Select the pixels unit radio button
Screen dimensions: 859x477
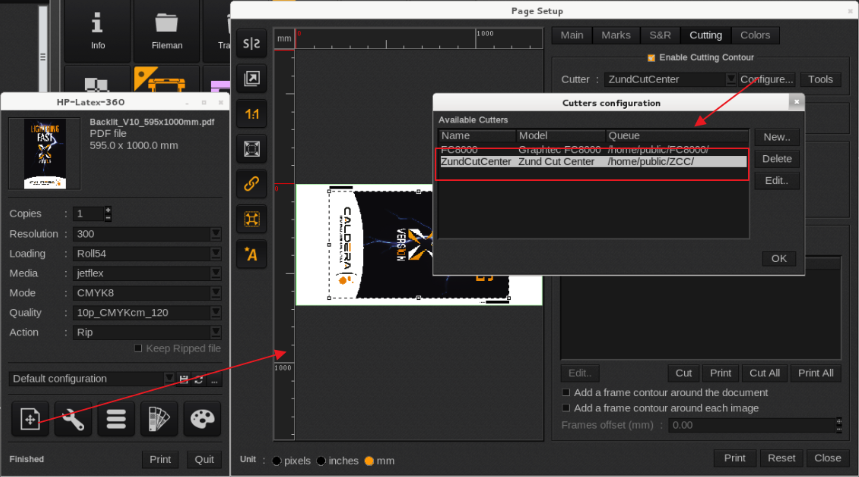tap(277, 461)
